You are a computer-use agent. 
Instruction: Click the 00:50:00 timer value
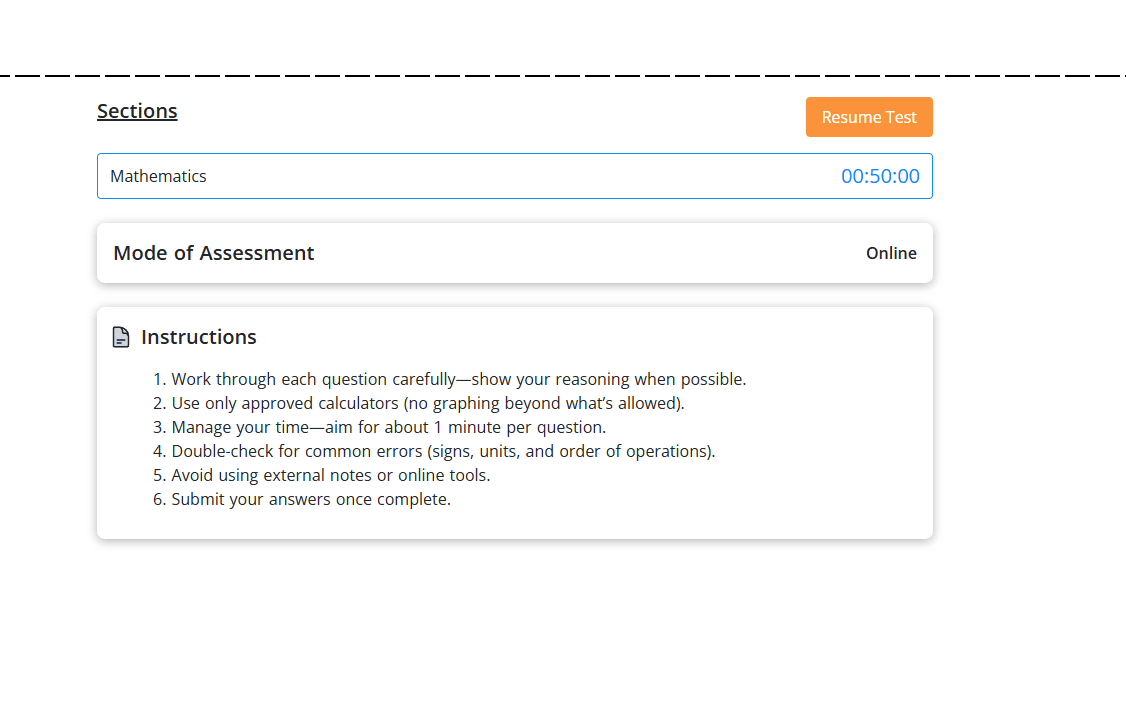click(x=880, y=176)
